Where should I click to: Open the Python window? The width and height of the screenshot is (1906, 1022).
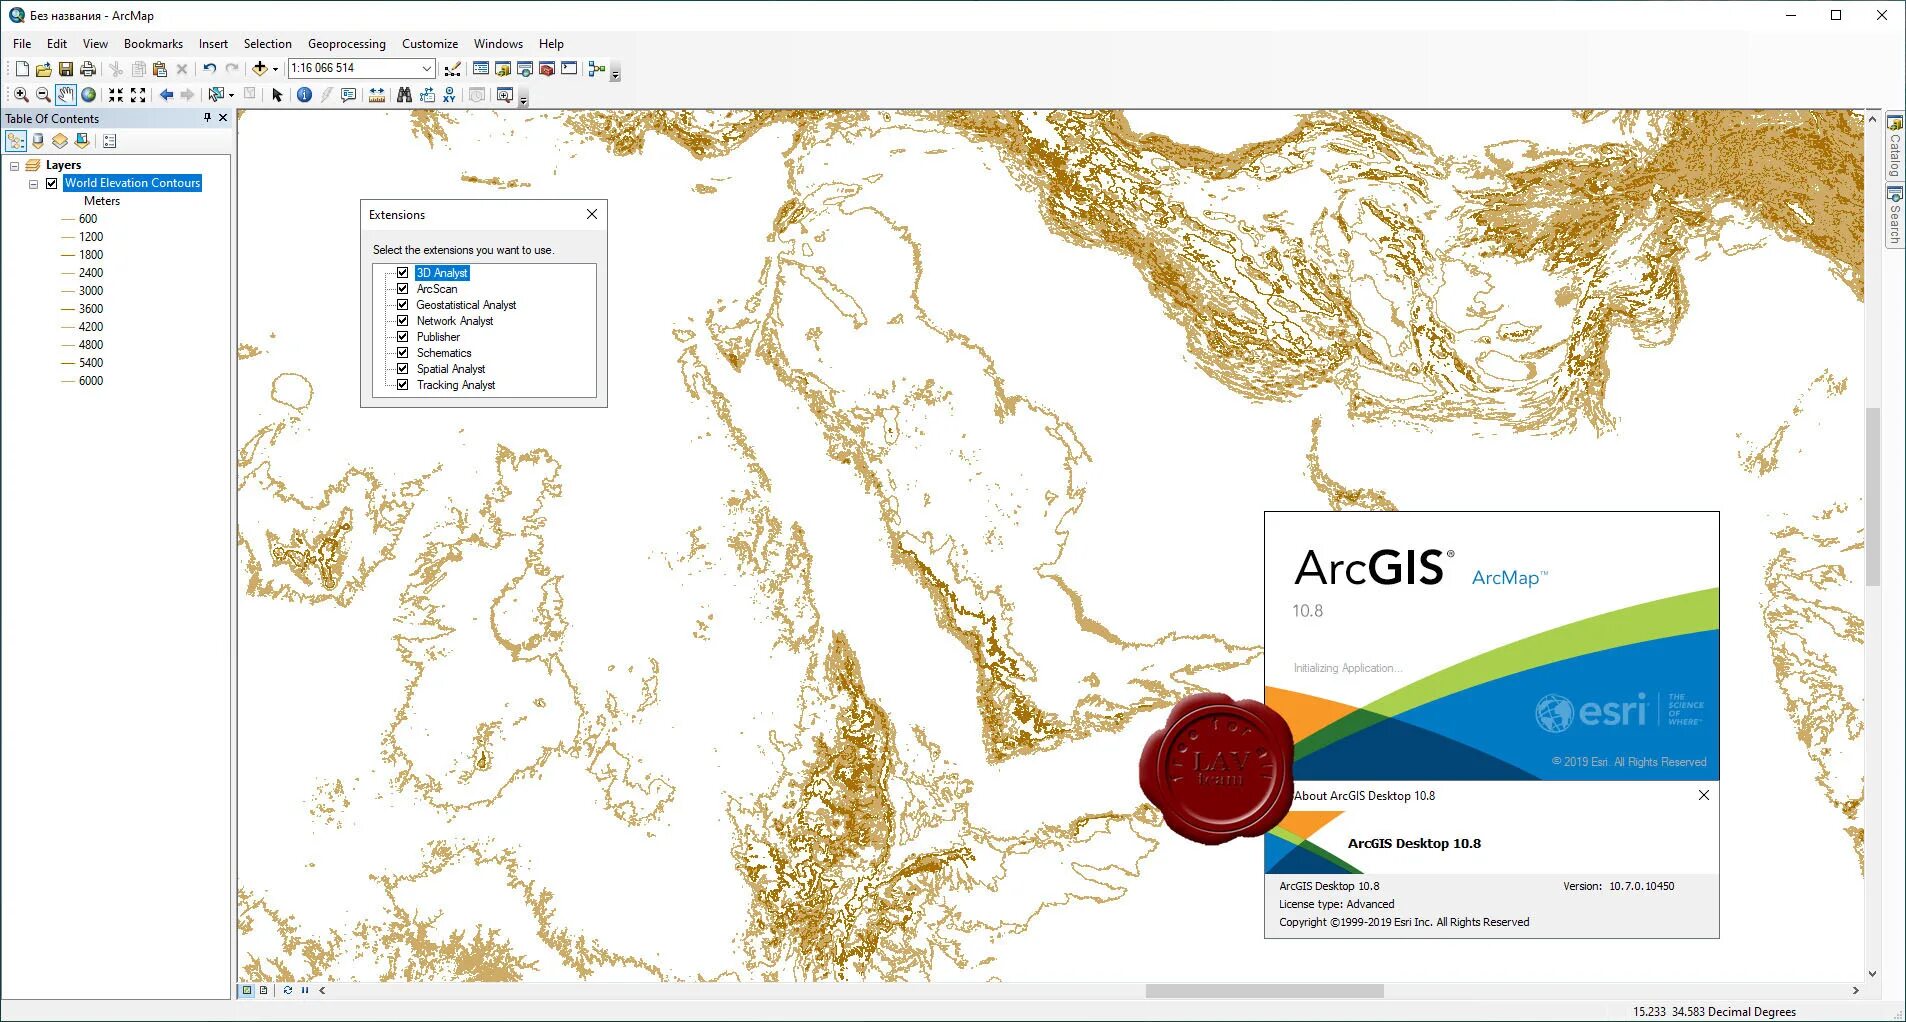569,69
